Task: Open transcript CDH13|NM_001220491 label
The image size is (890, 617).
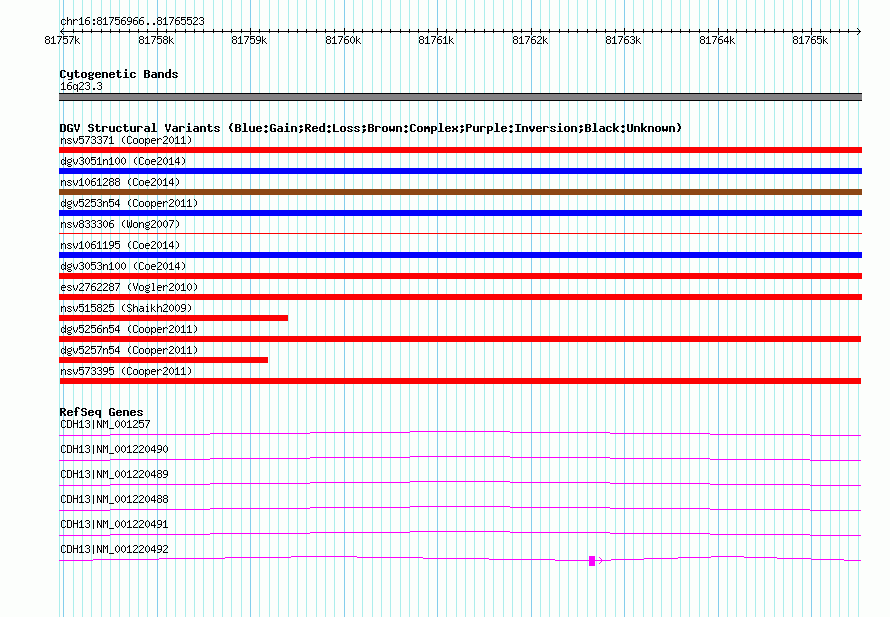Action: coord(114,524)
